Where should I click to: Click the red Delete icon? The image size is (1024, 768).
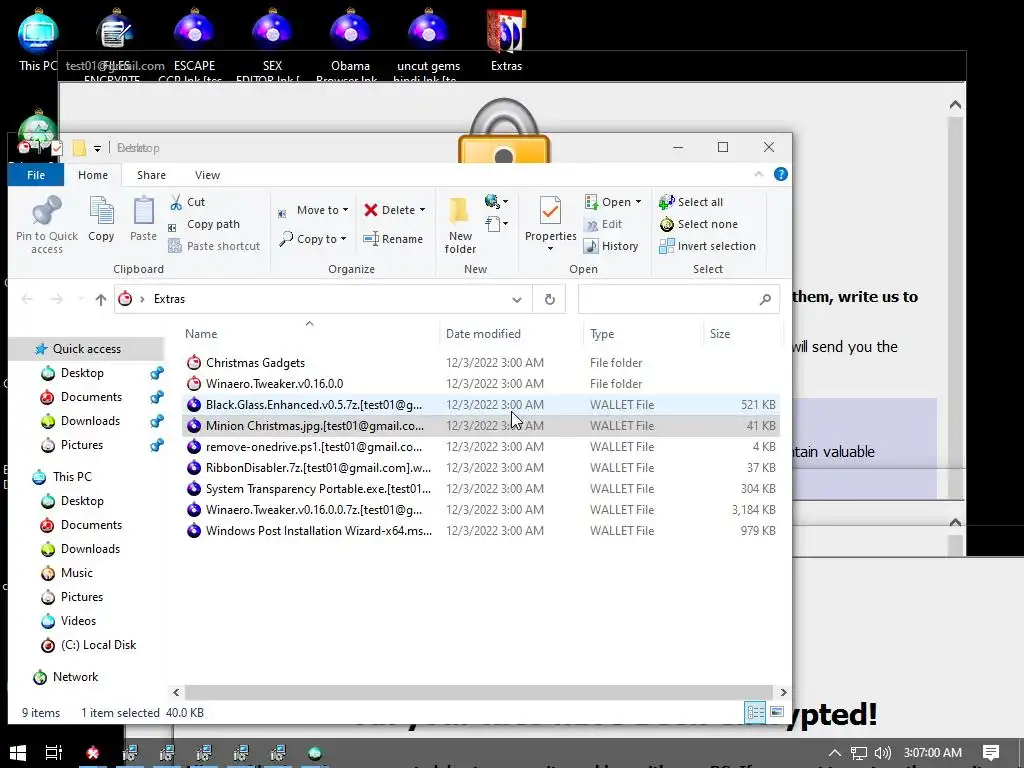click(371, 210)
